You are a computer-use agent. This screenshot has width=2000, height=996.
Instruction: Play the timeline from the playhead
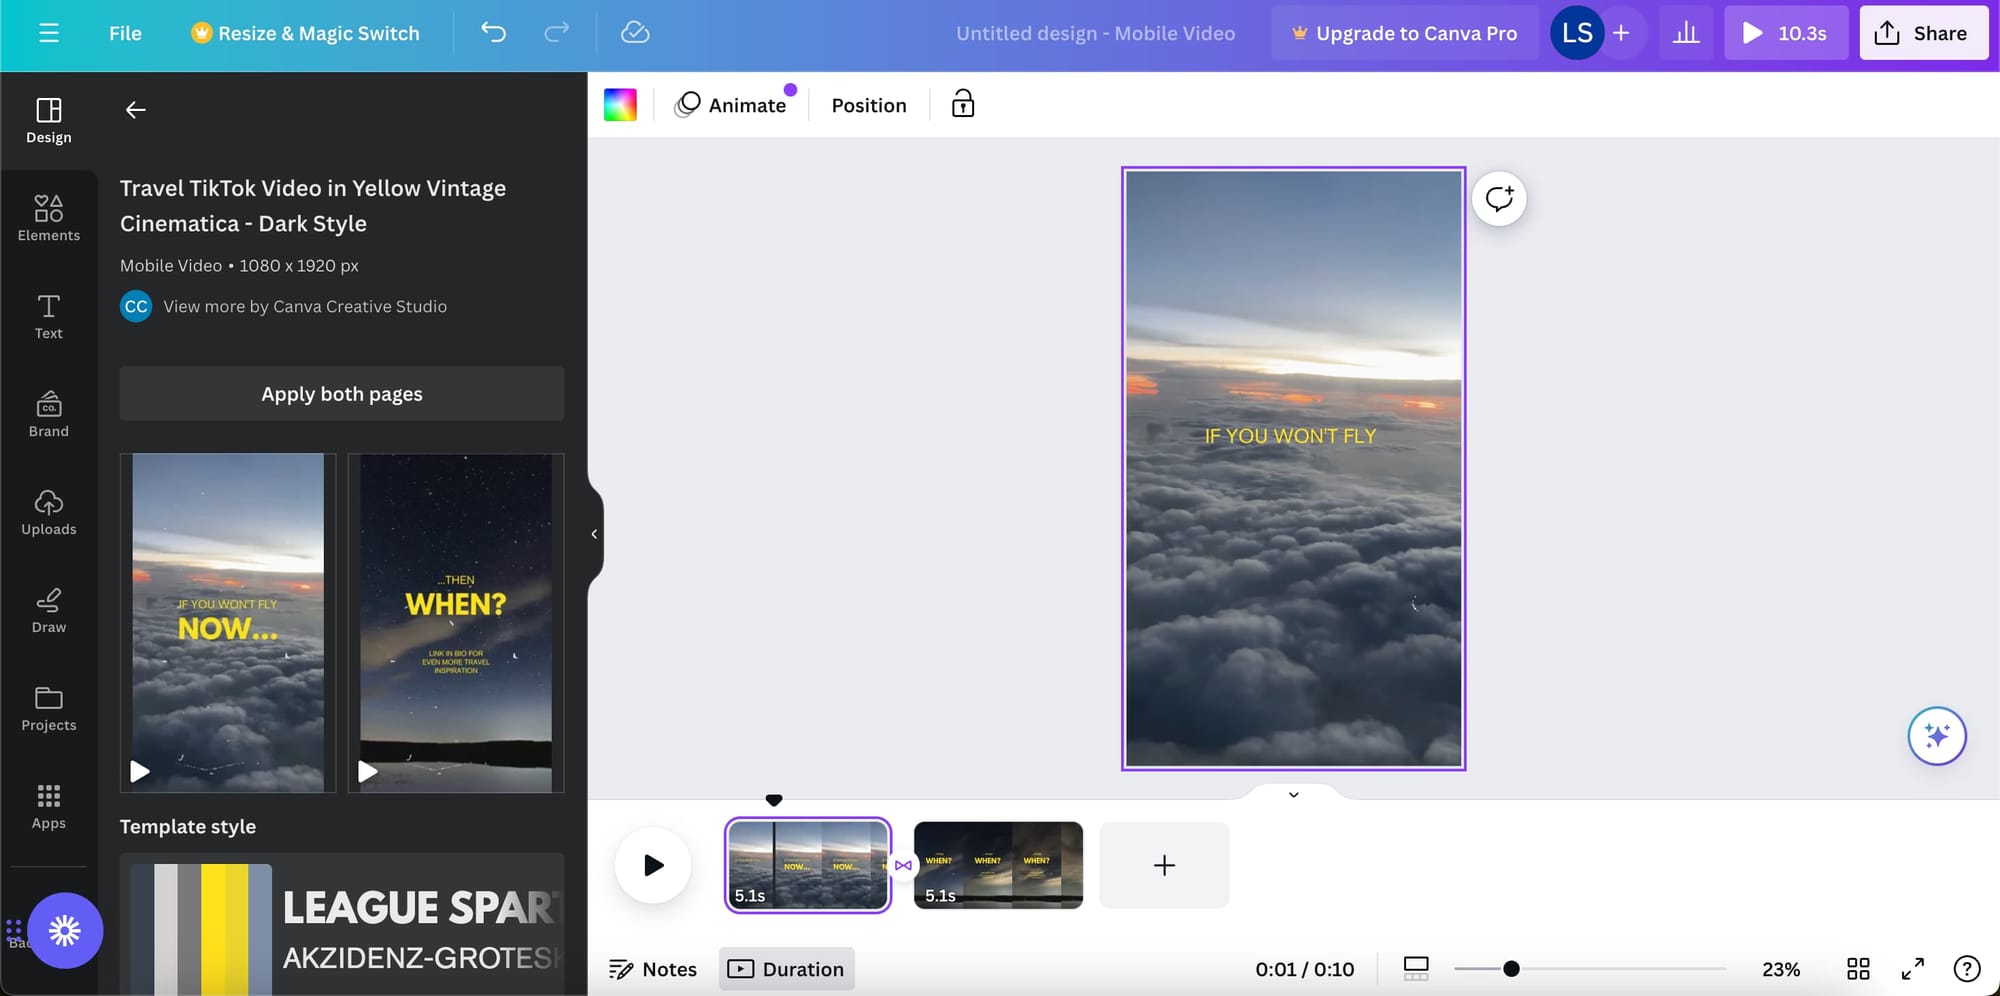click(653, 865)
